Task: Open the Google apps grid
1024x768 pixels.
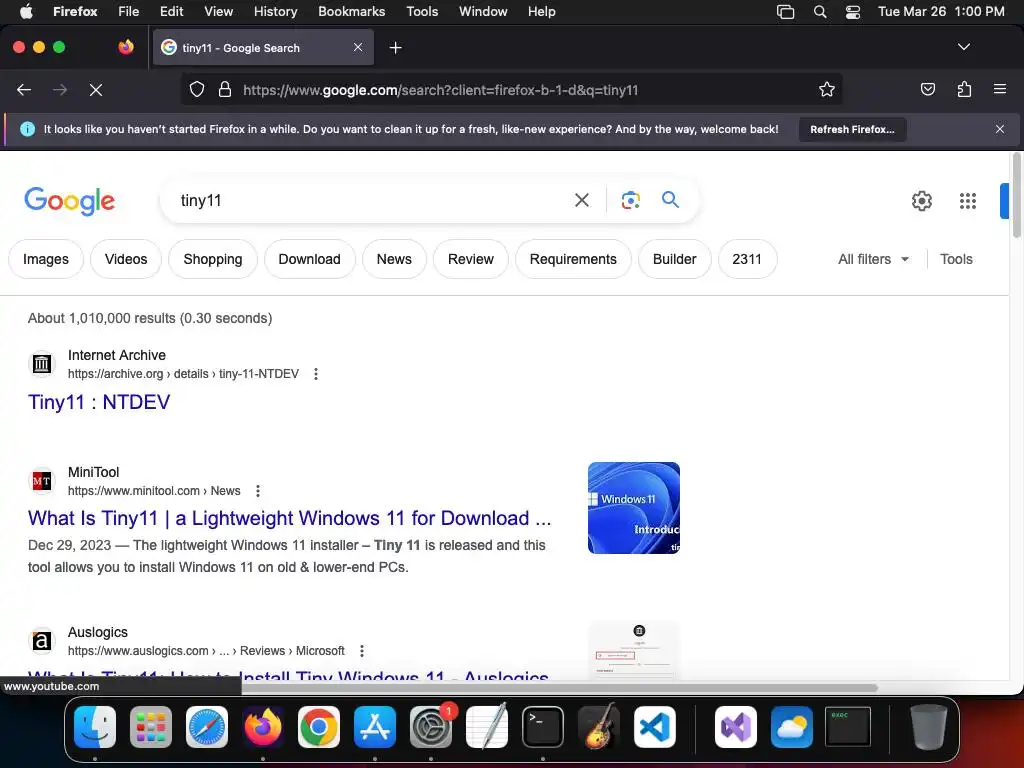Action: [x=967, y=200]
